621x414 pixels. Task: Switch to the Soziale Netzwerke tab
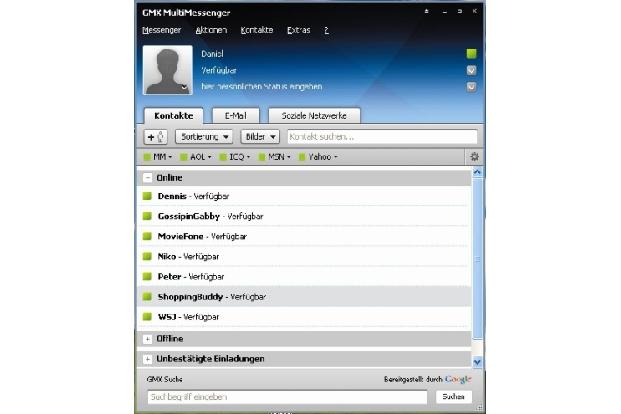(x=314, y=116)
